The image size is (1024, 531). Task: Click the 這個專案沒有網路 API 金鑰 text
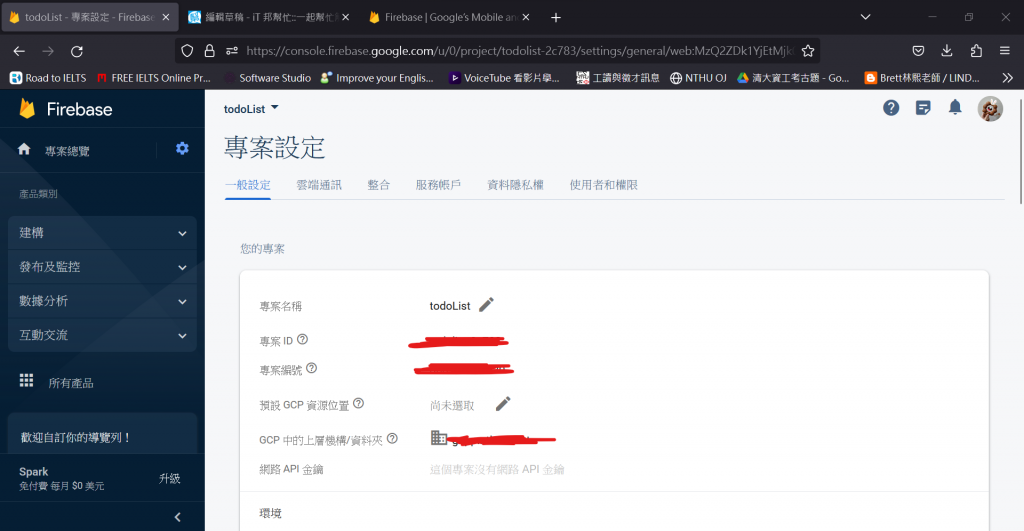pos(497,469)
